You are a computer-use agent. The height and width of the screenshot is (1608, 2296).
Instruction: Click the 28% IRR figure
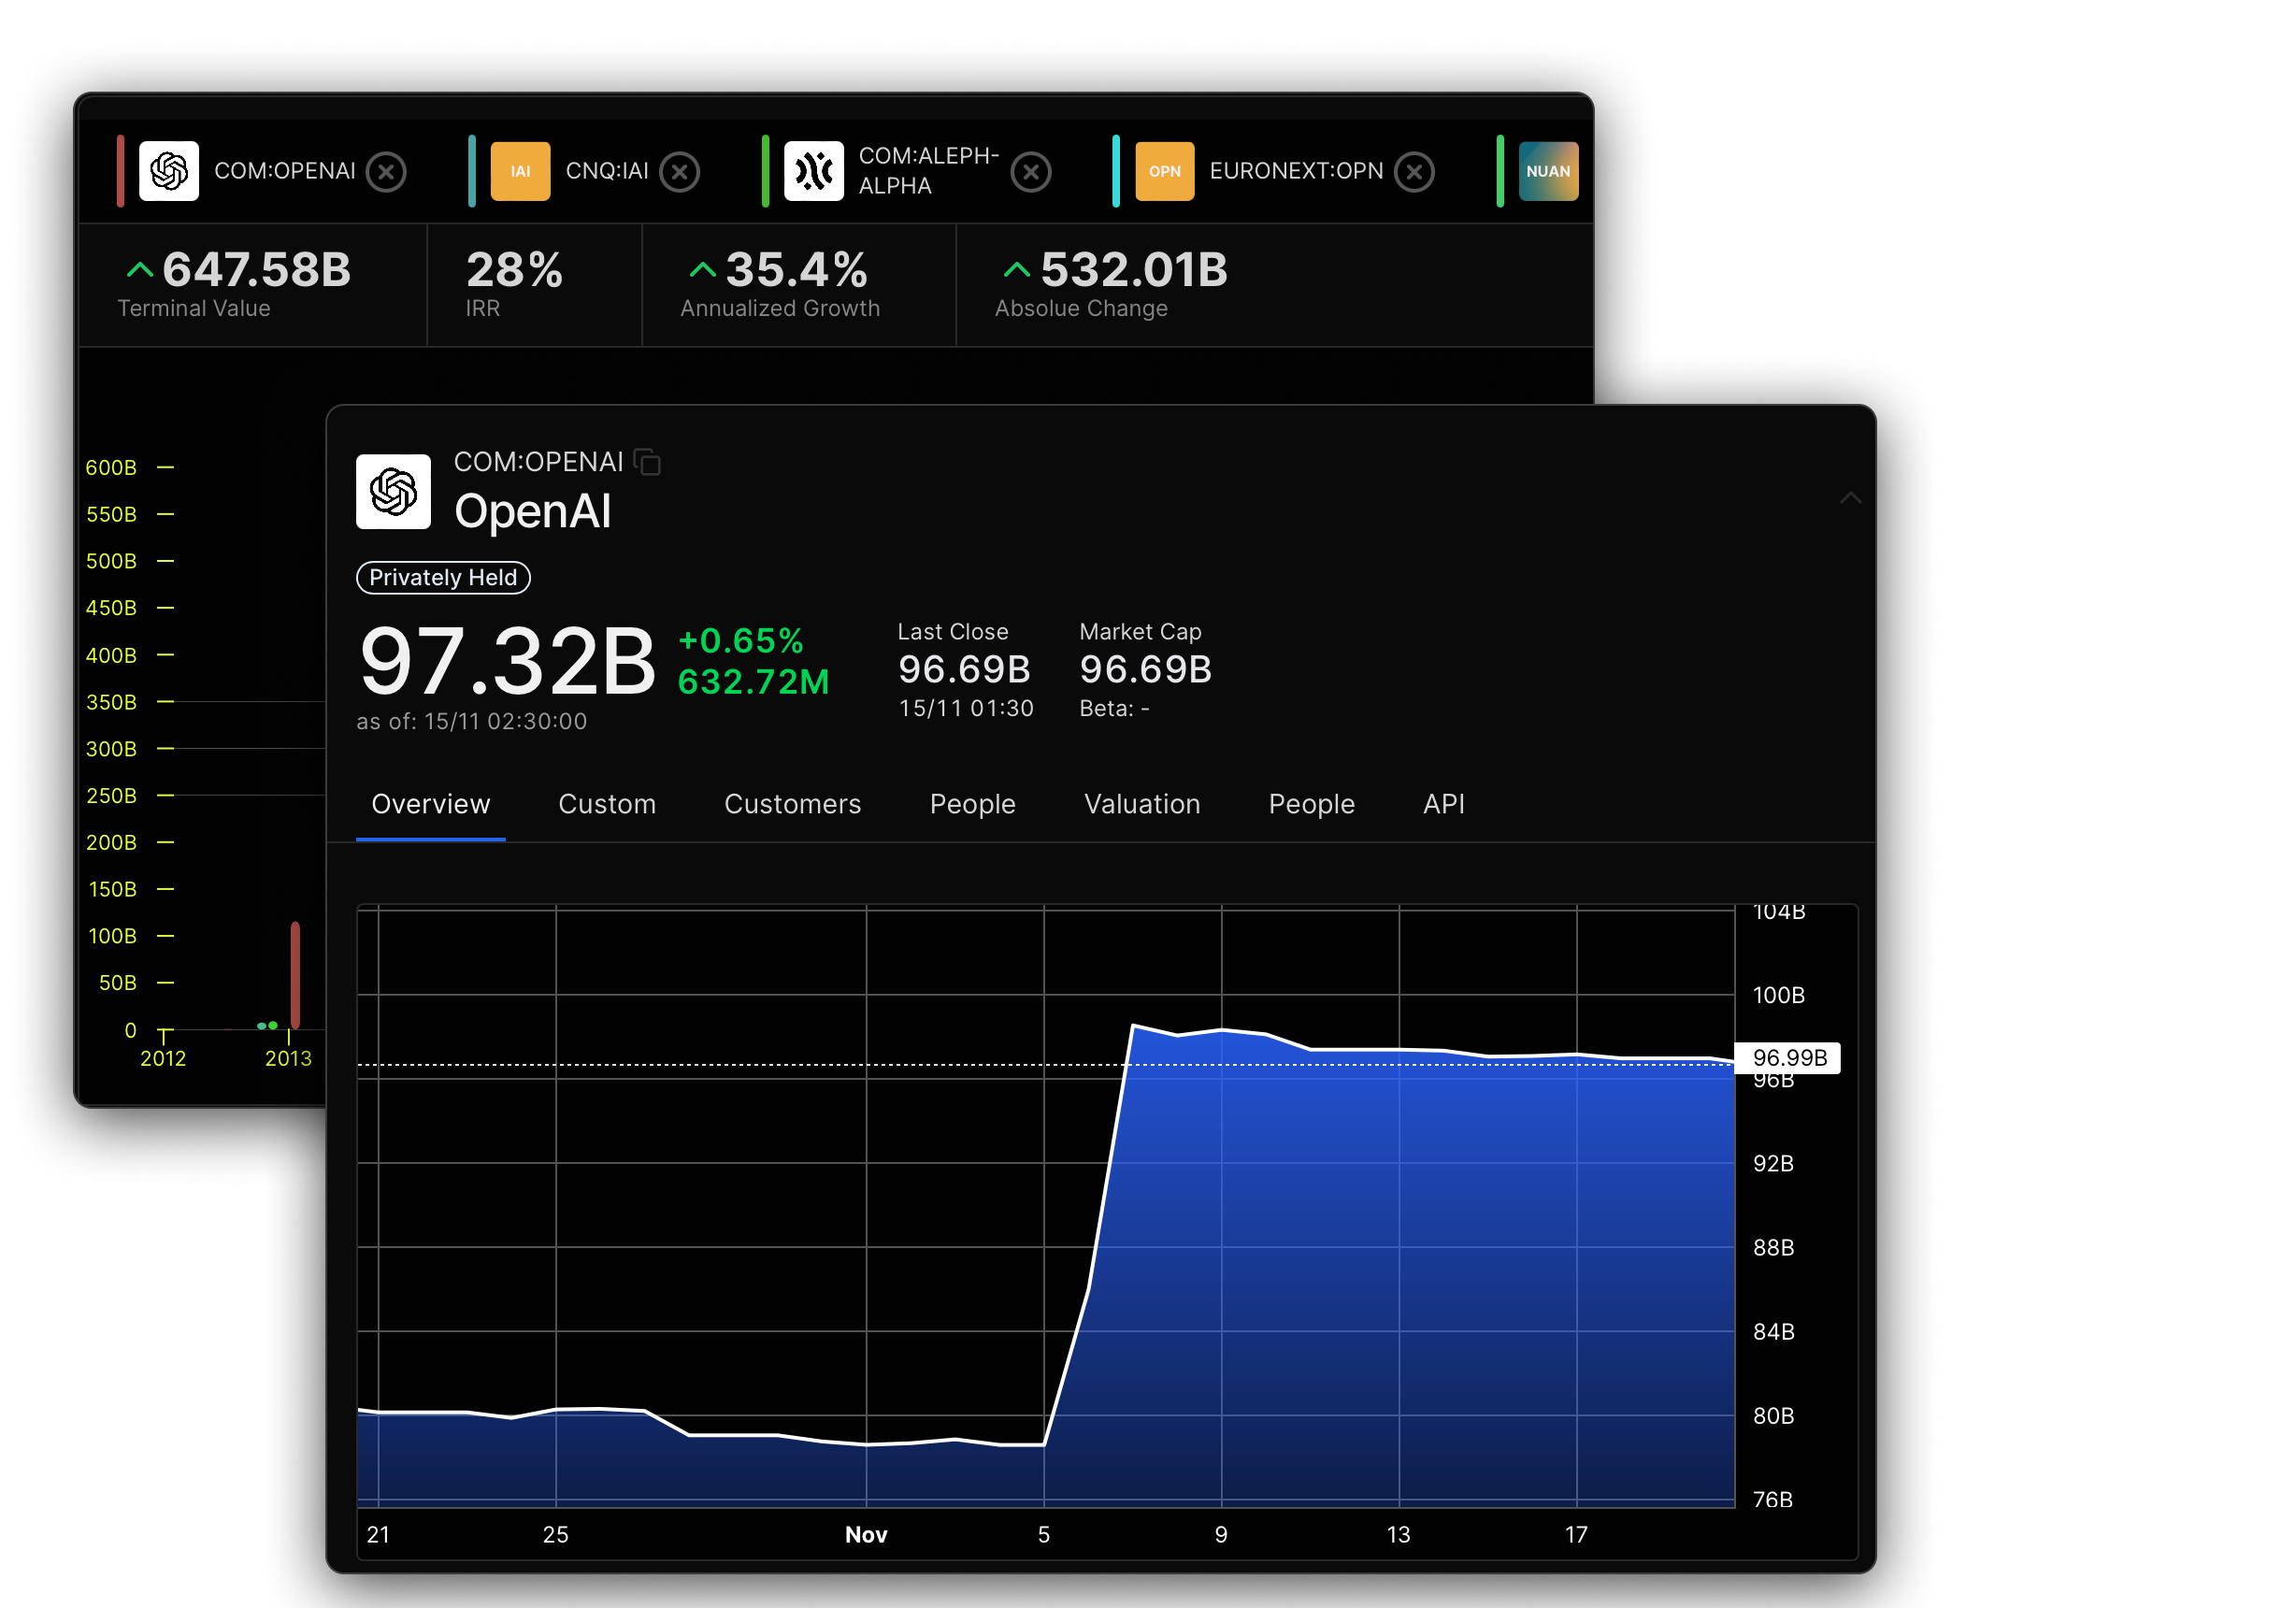[x=515, y=270]
